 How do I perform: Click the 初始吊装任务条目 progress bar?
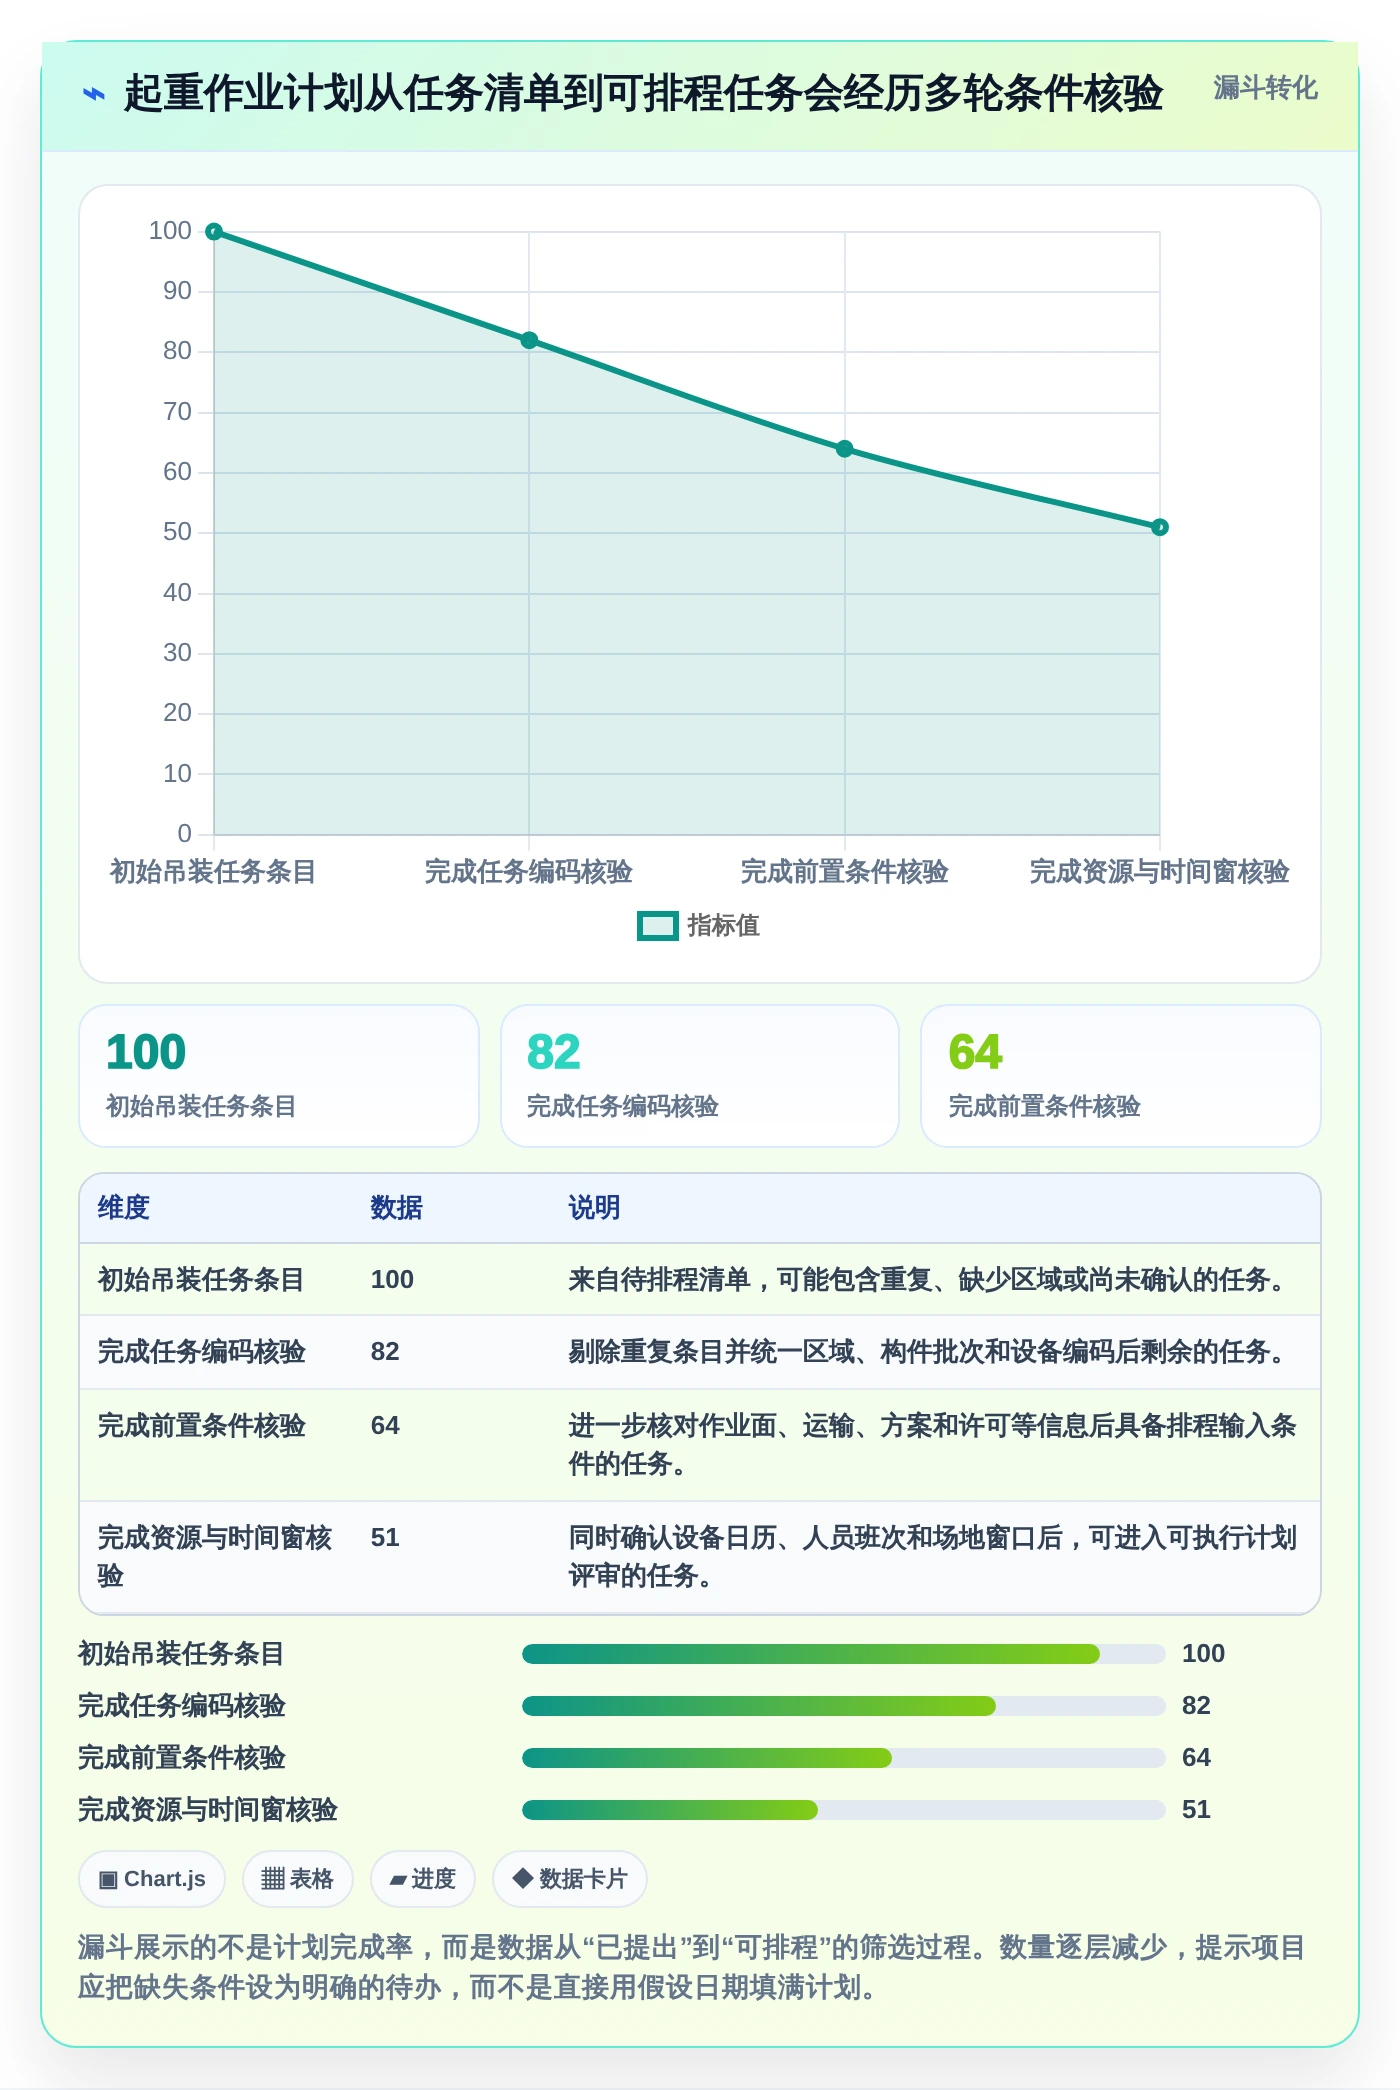coord(844,1654)
